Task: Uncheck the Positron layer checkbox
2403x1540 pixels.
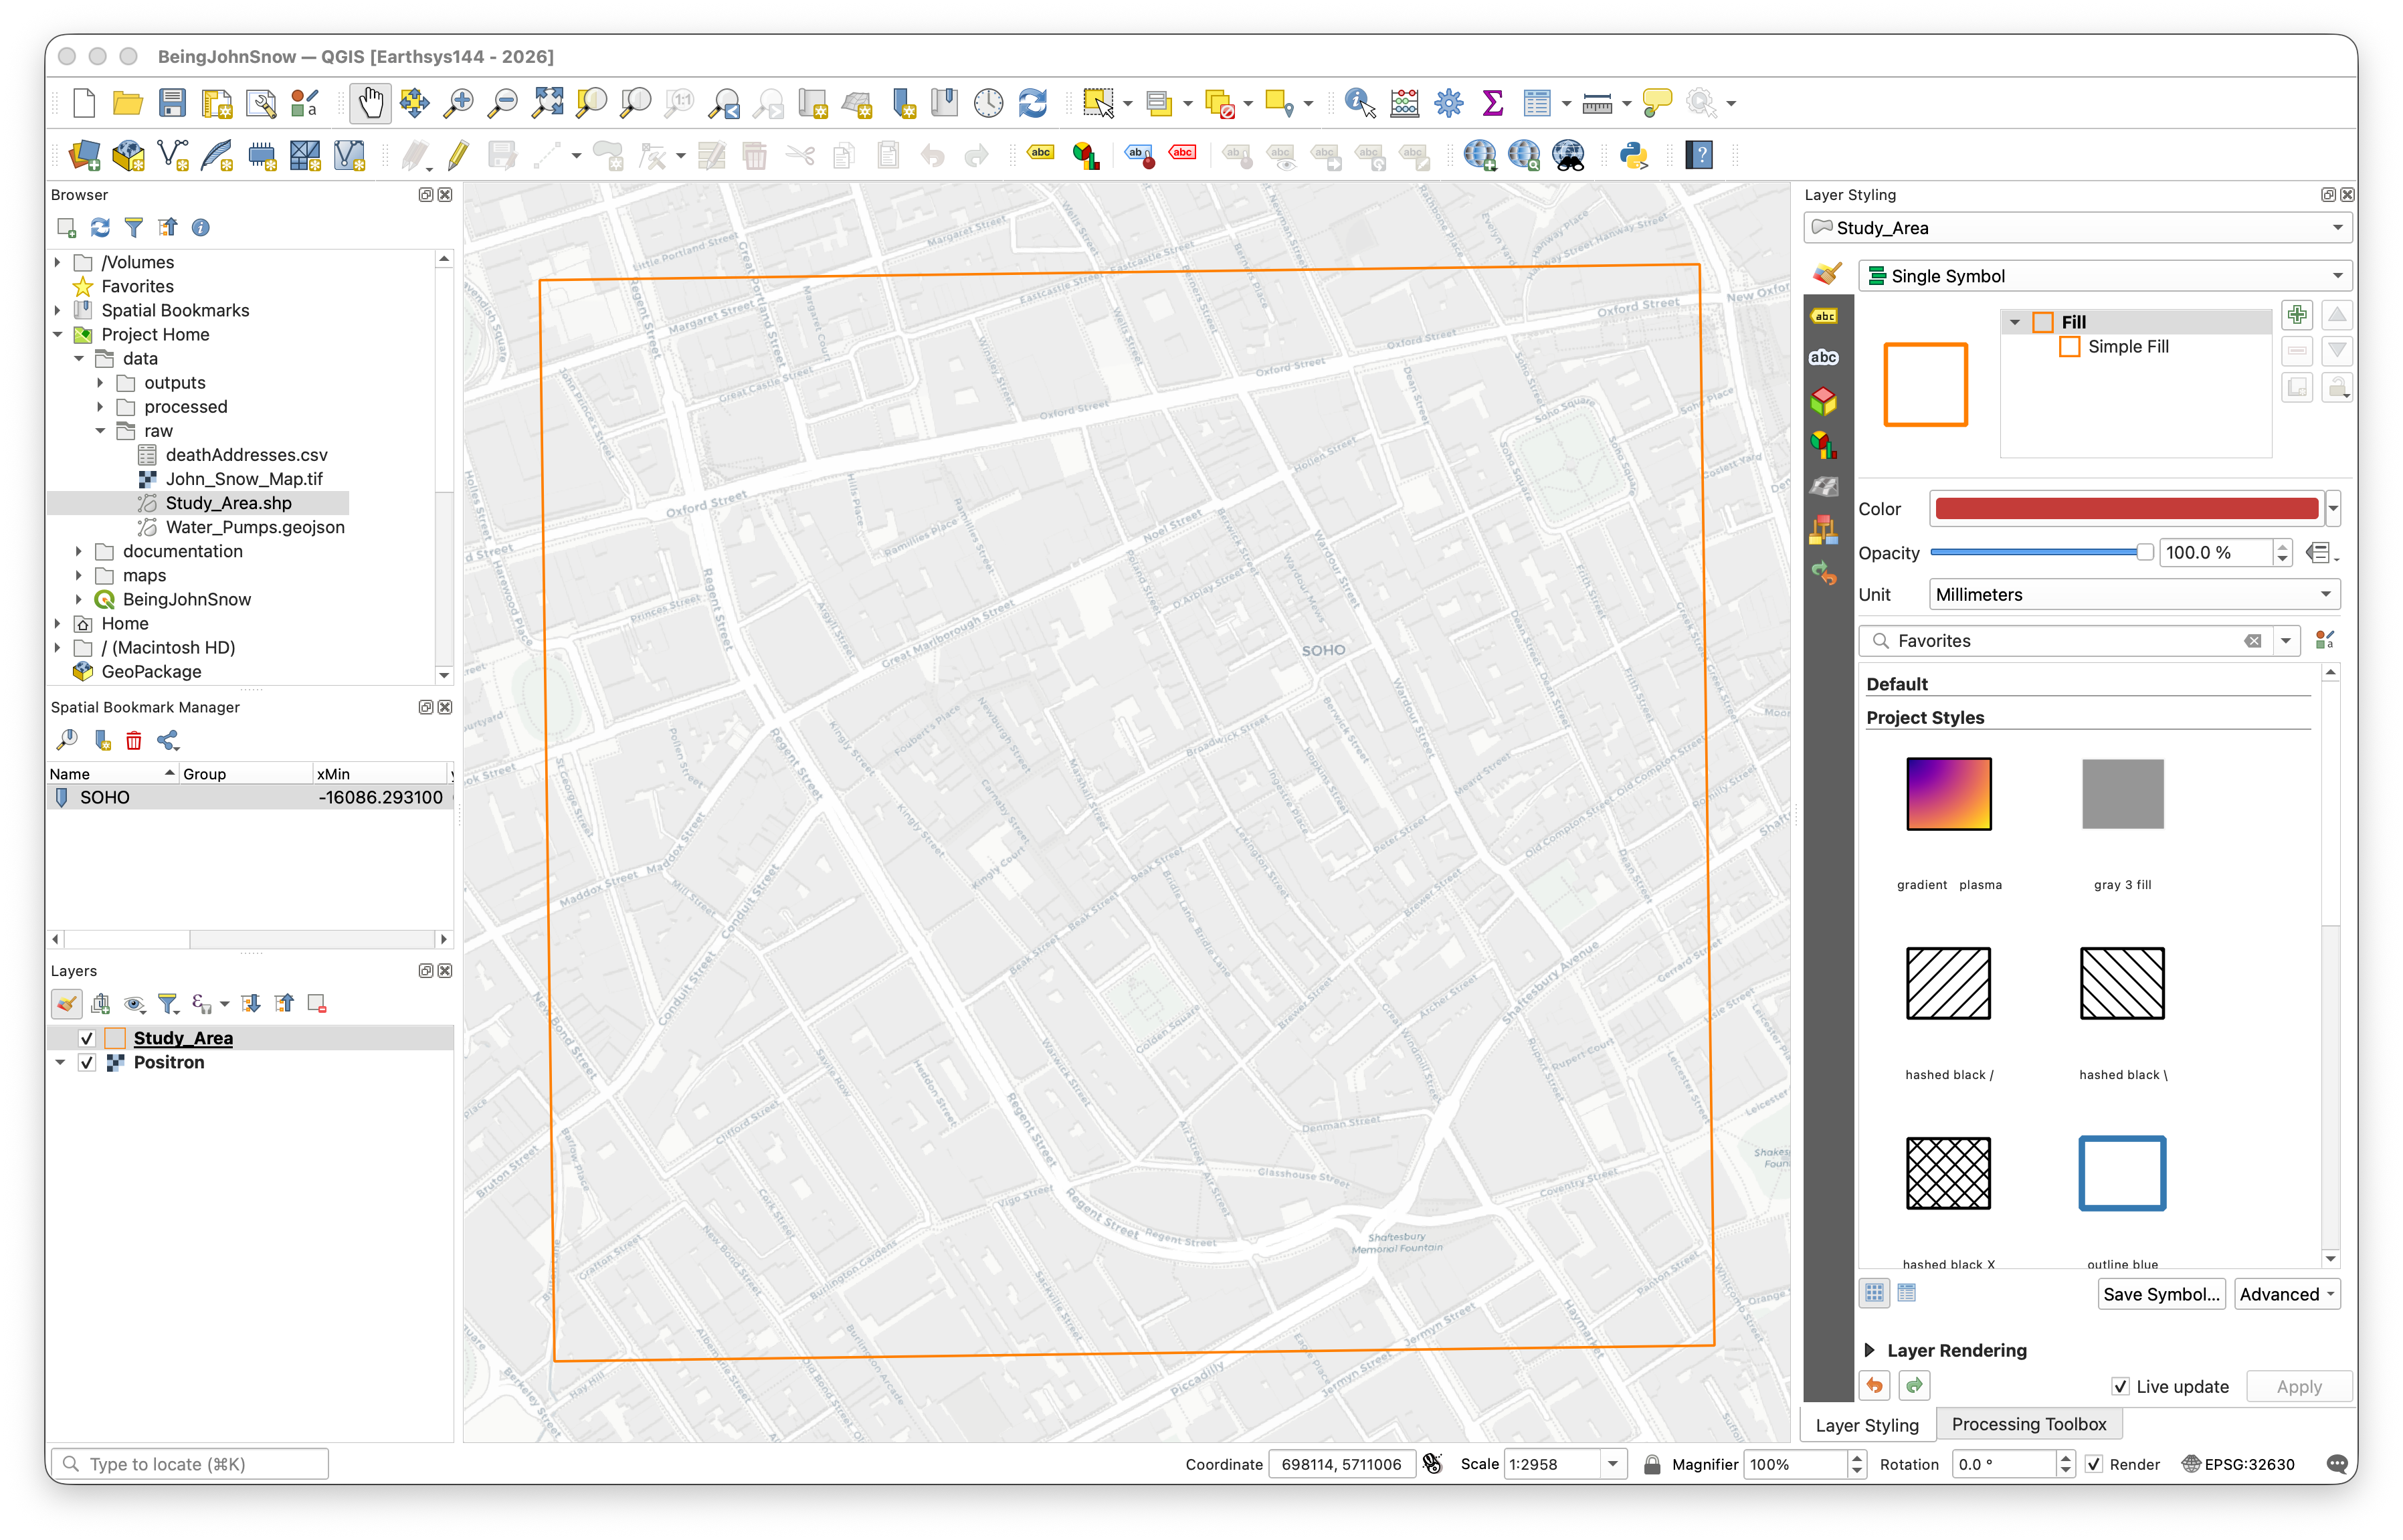Action: point(87,1062)
